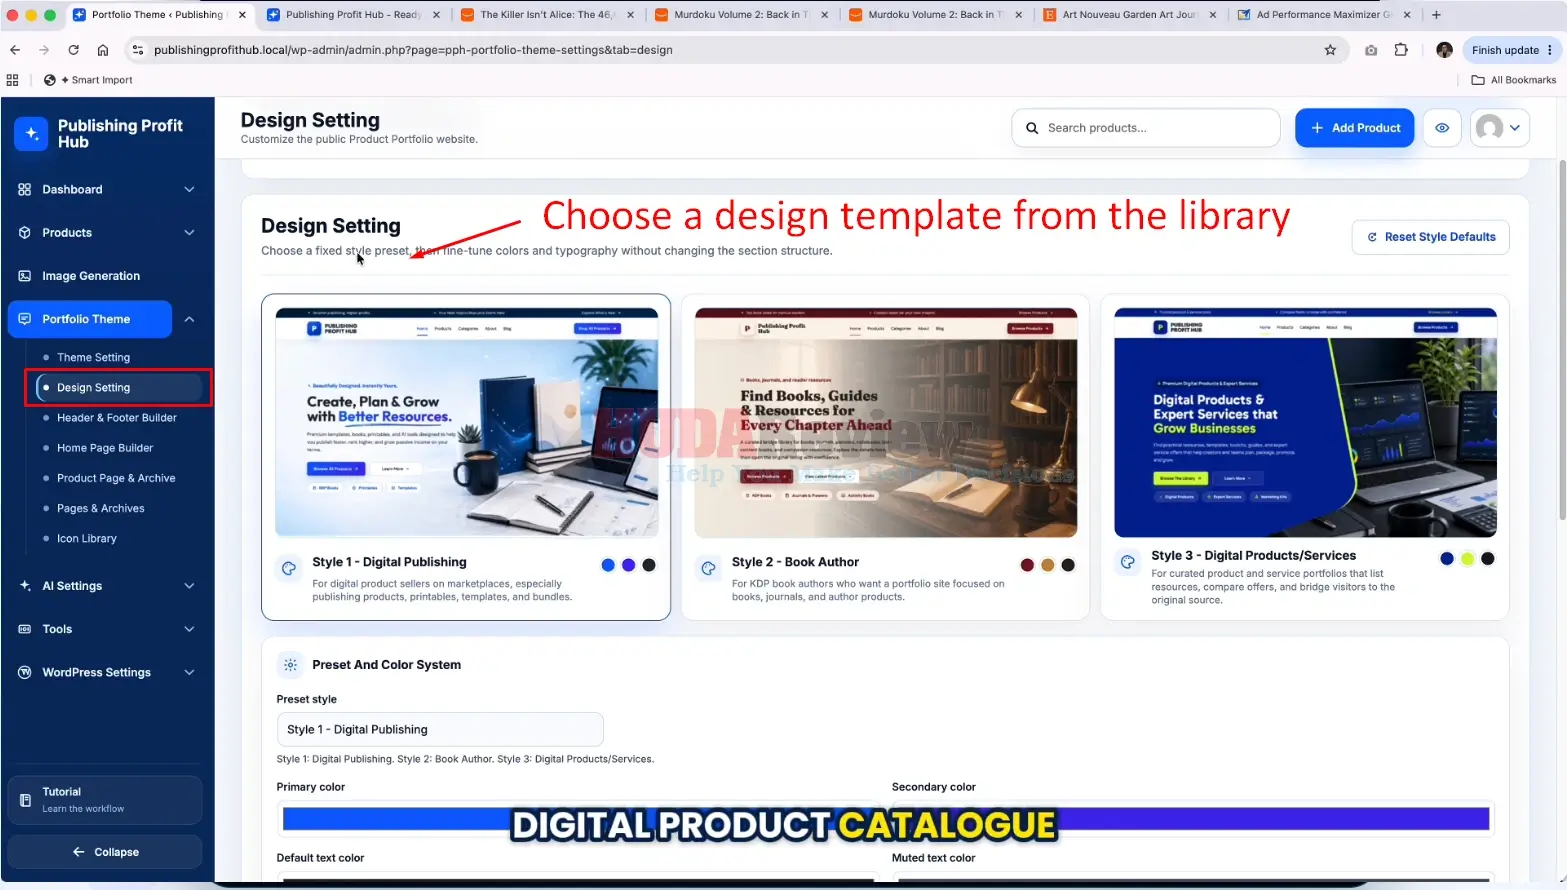Viewport: 1567px width, 890px height.
Task: Bookmark this page with star icon
Action: (x=1330, y=50)
